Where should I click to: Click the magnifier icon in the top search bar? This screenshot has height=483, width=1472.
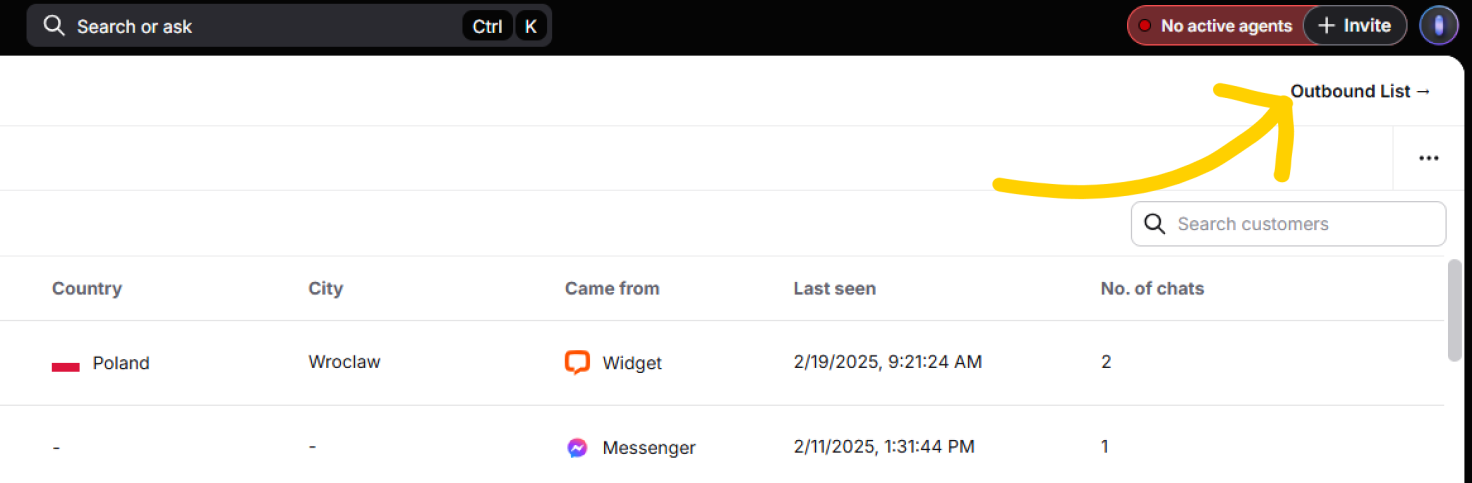[54, 26]
